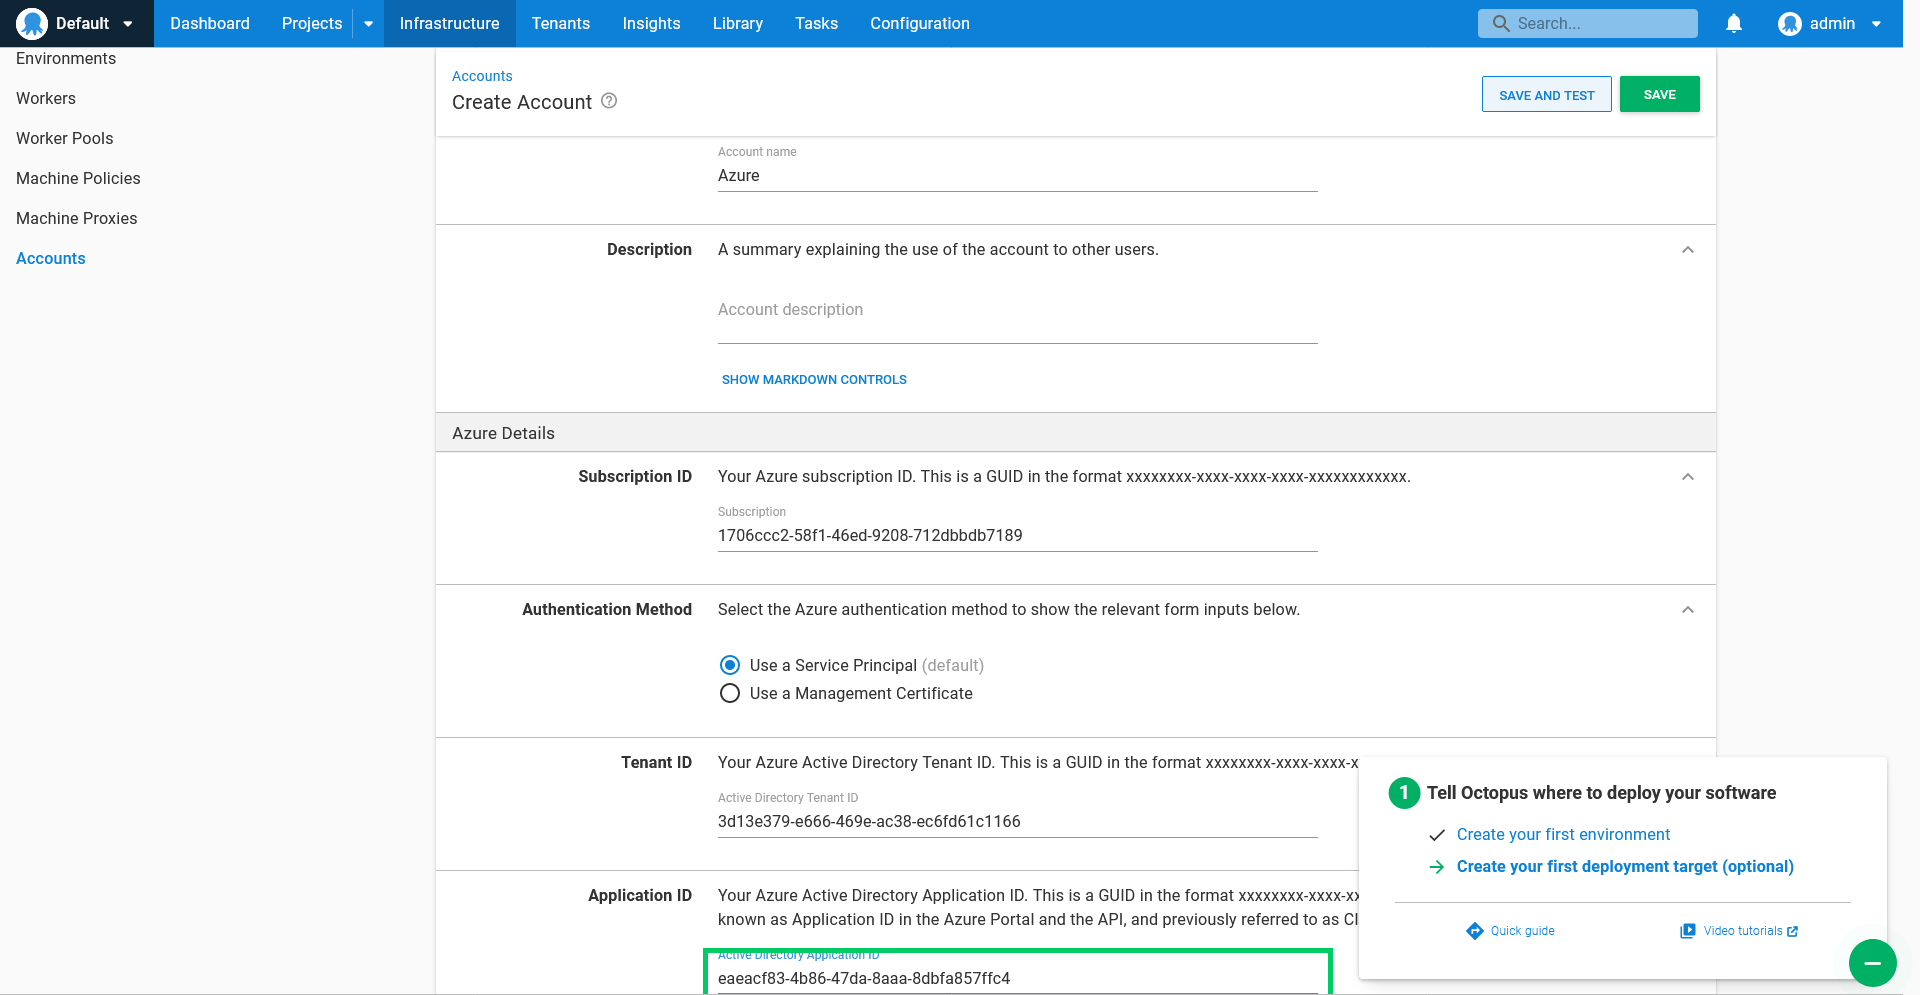
Task: Click the Video tutorials play icon
Action: point(1688,931)
